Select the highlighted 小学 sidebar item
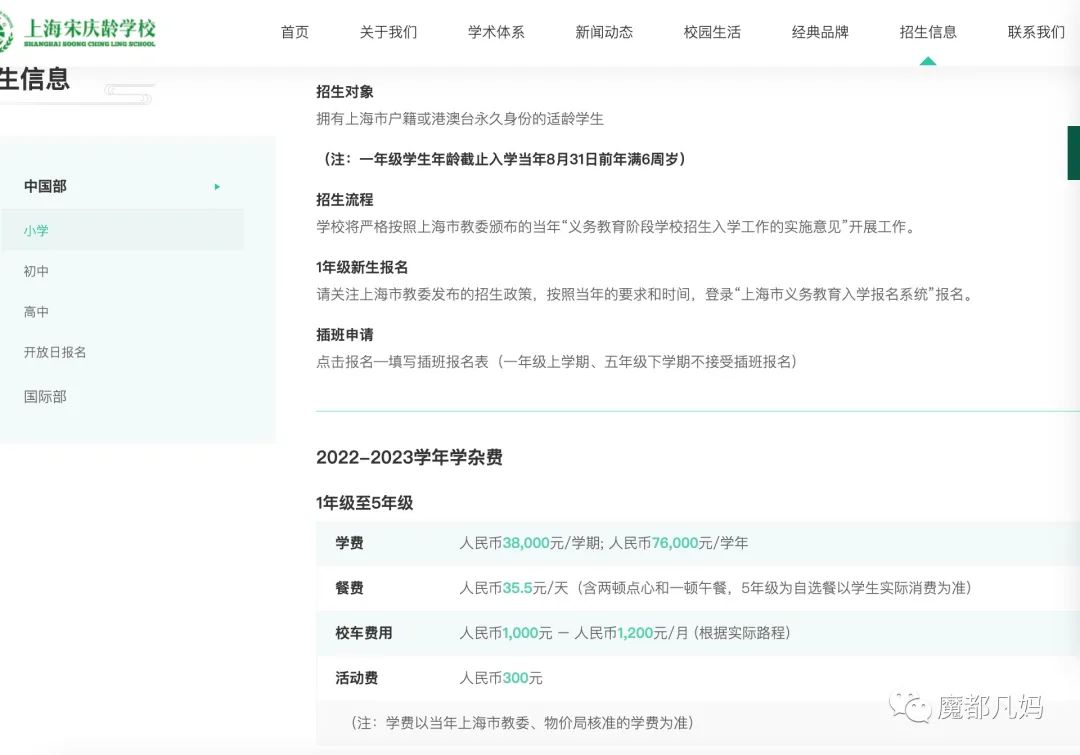The height and width of the screenshot is (755, 1080). [36, 231]
